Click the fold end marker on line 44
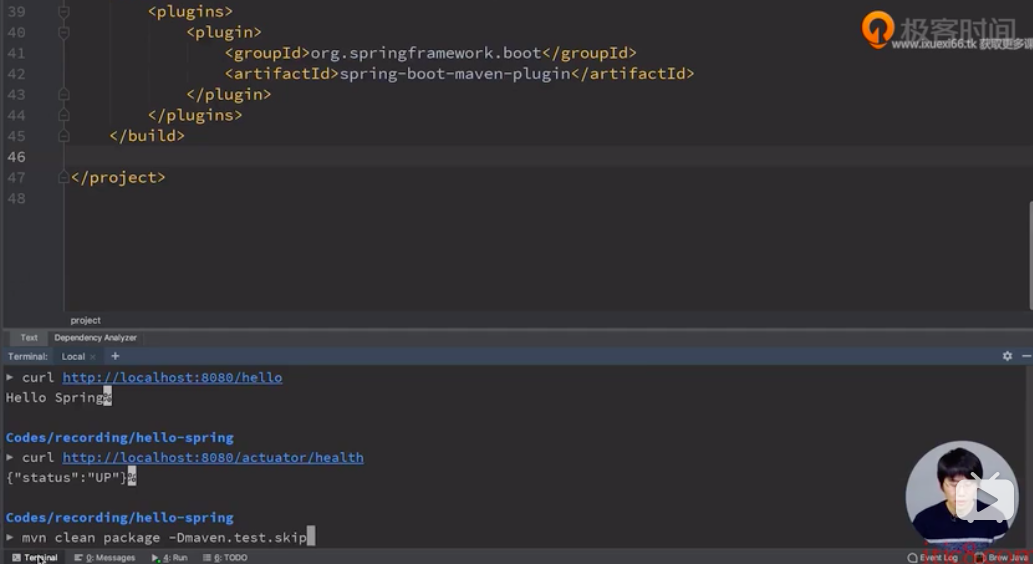This screenshot has width=1033, height=564. click(64, 115)
